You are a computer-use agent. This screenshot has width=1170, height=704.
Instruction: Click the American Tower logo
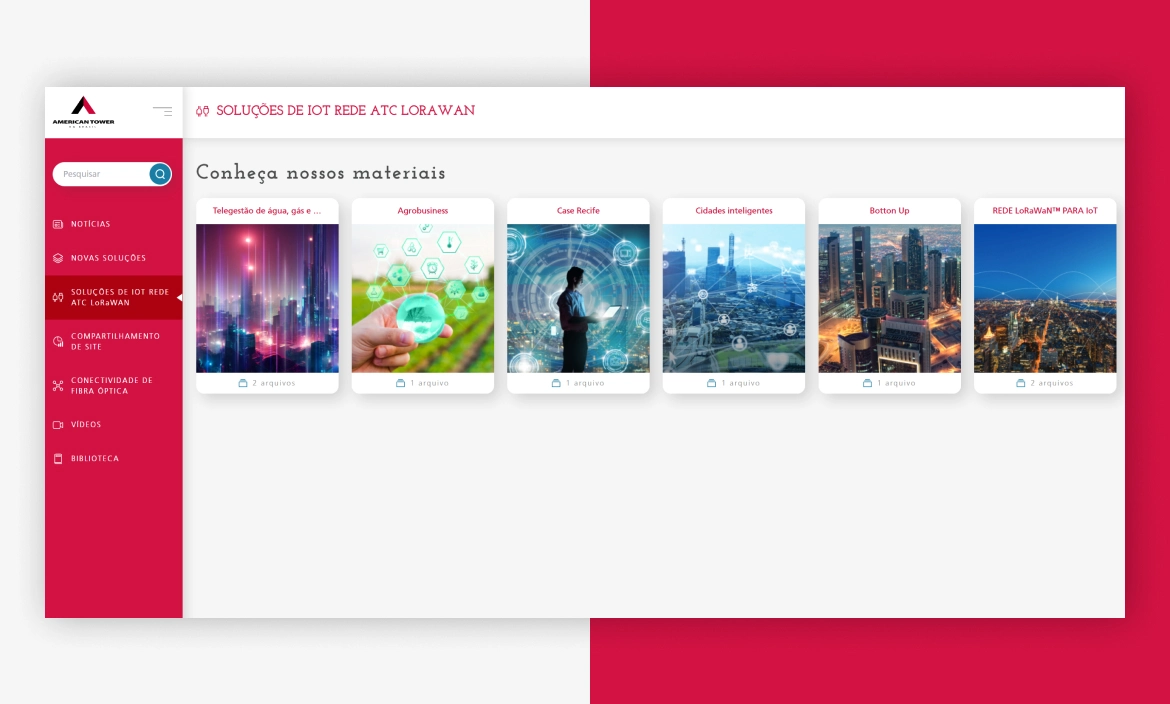click(83, 111)
